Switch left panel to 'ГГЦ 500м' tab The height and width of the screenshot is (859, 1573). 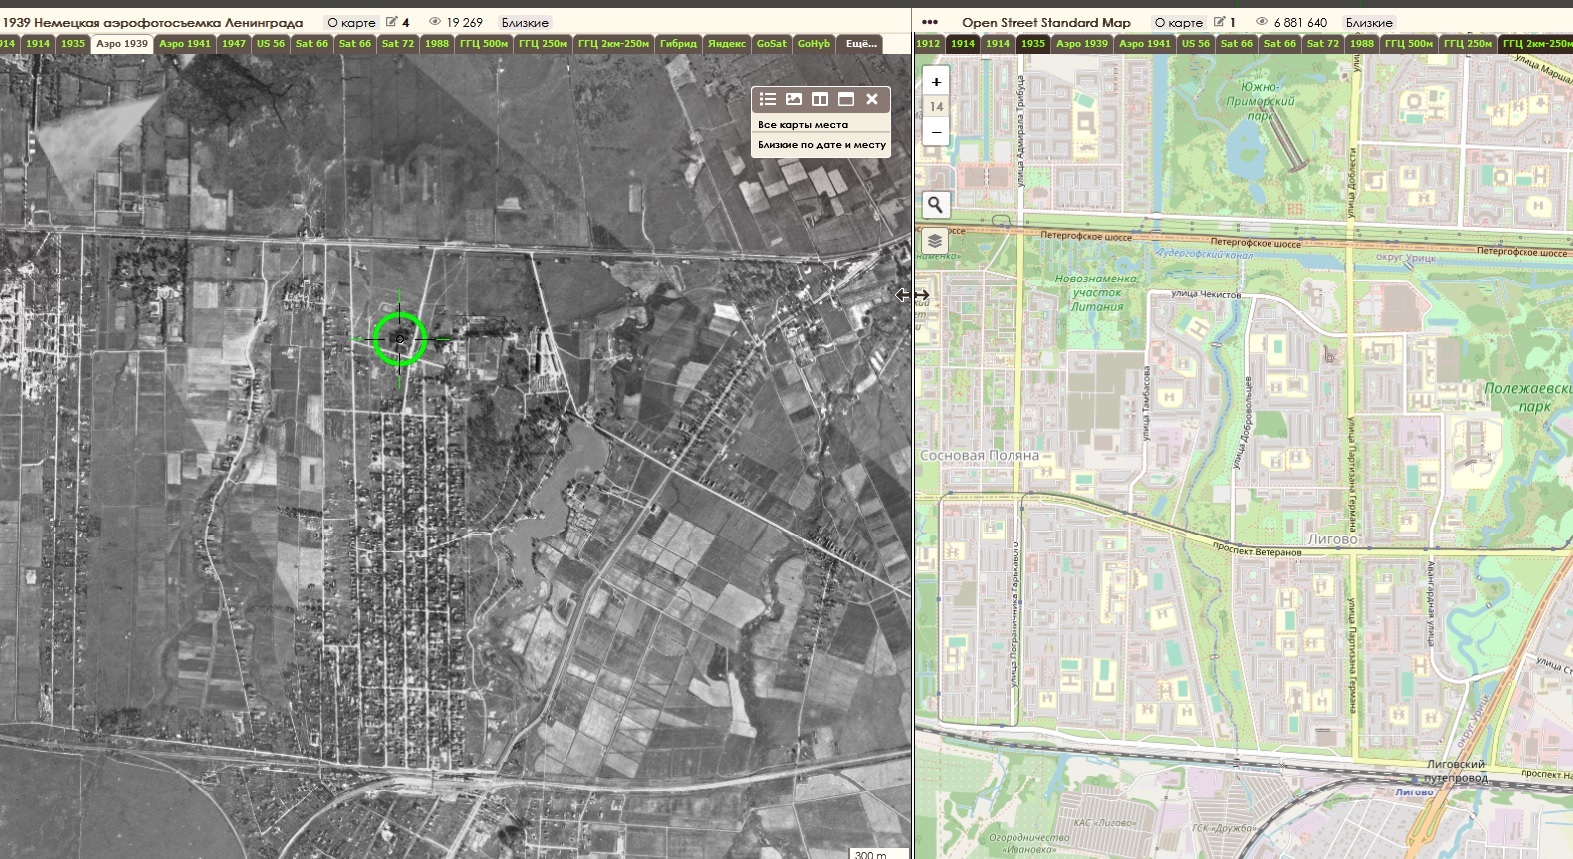pos(484,44)
